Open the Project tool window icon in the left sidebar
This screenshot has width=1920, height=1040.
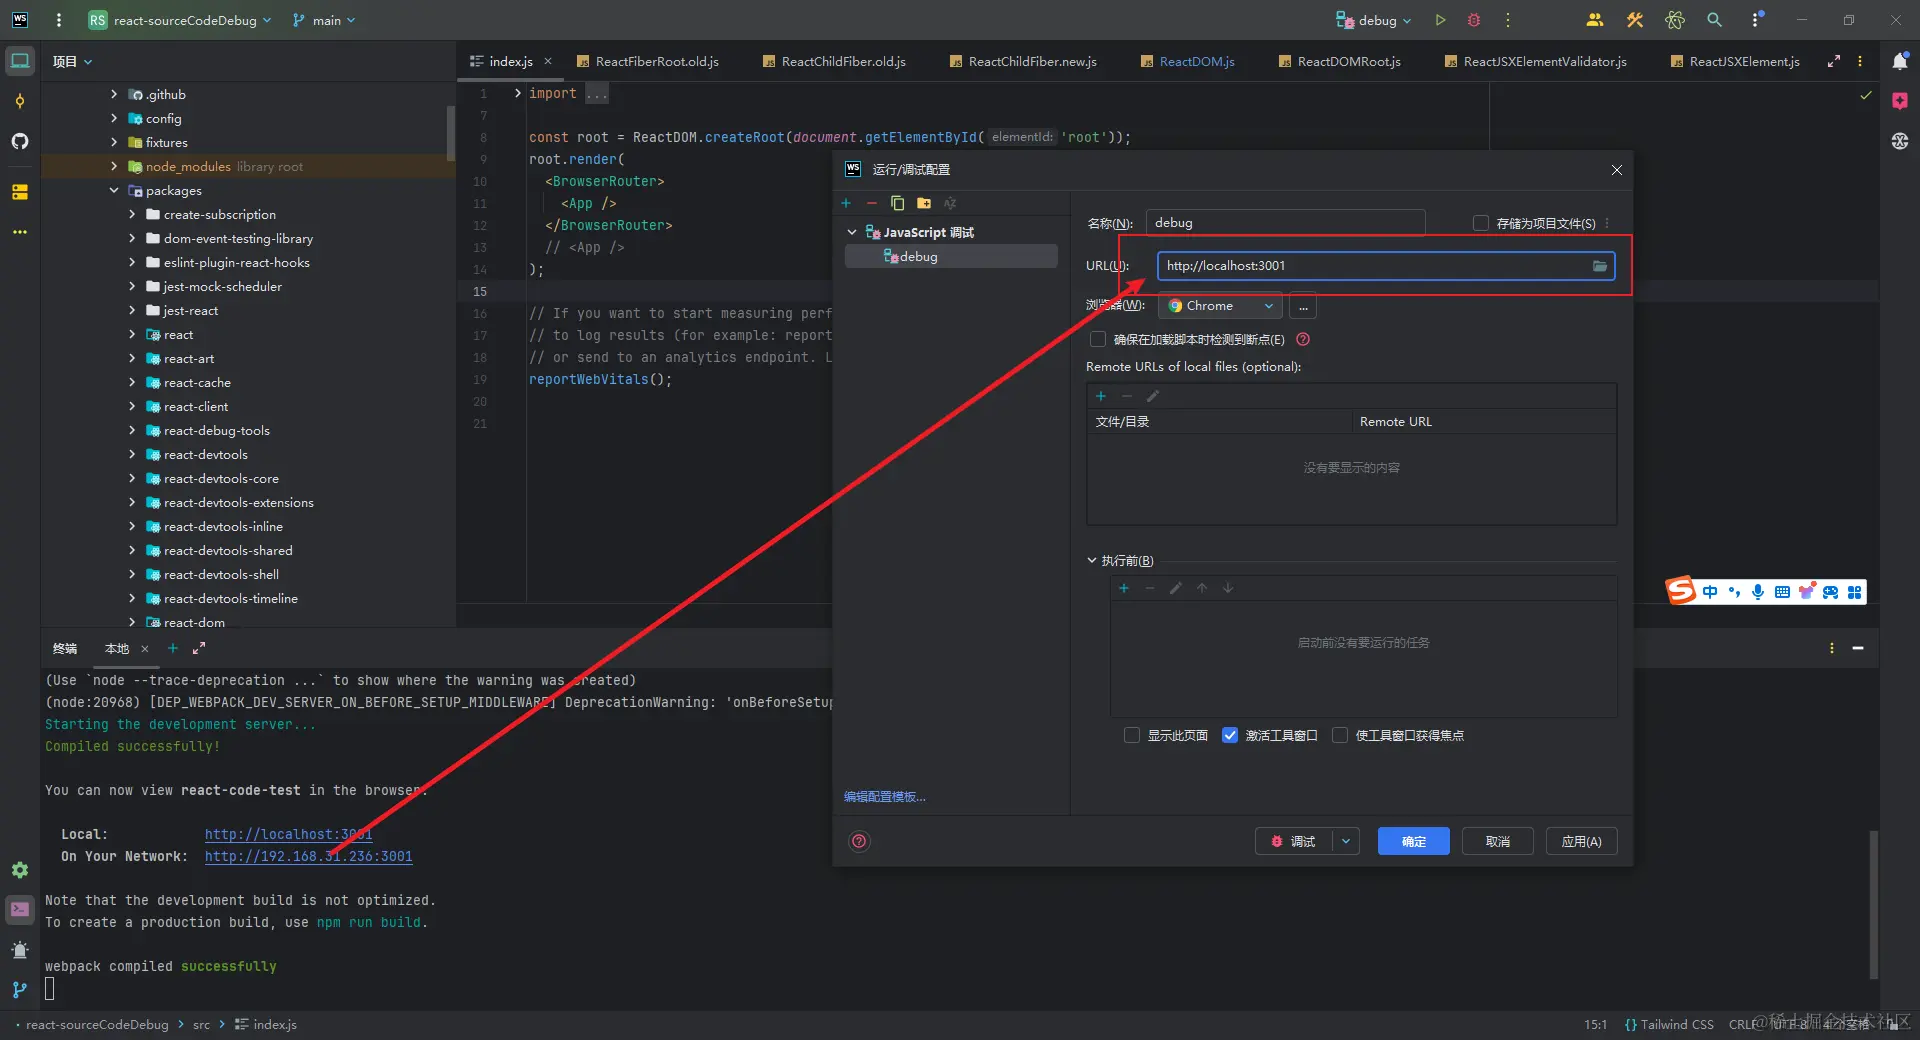tap(20, 61)
